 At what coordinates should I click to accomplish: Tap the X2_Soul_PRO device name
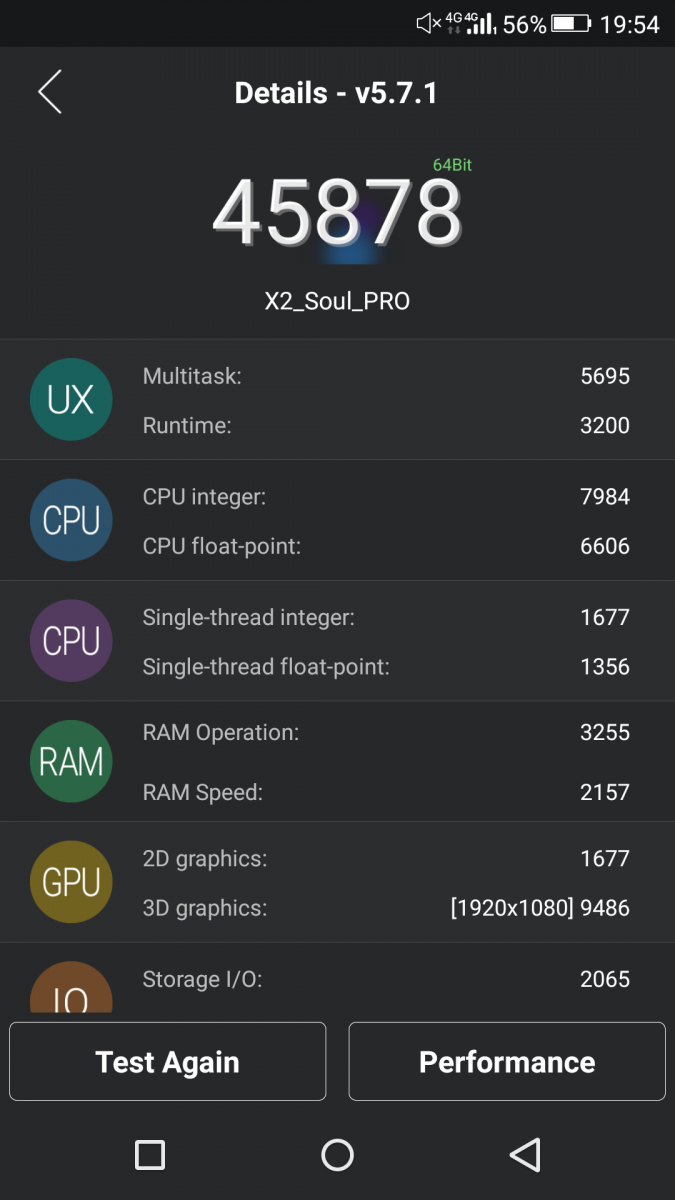[x=337, y=301]
